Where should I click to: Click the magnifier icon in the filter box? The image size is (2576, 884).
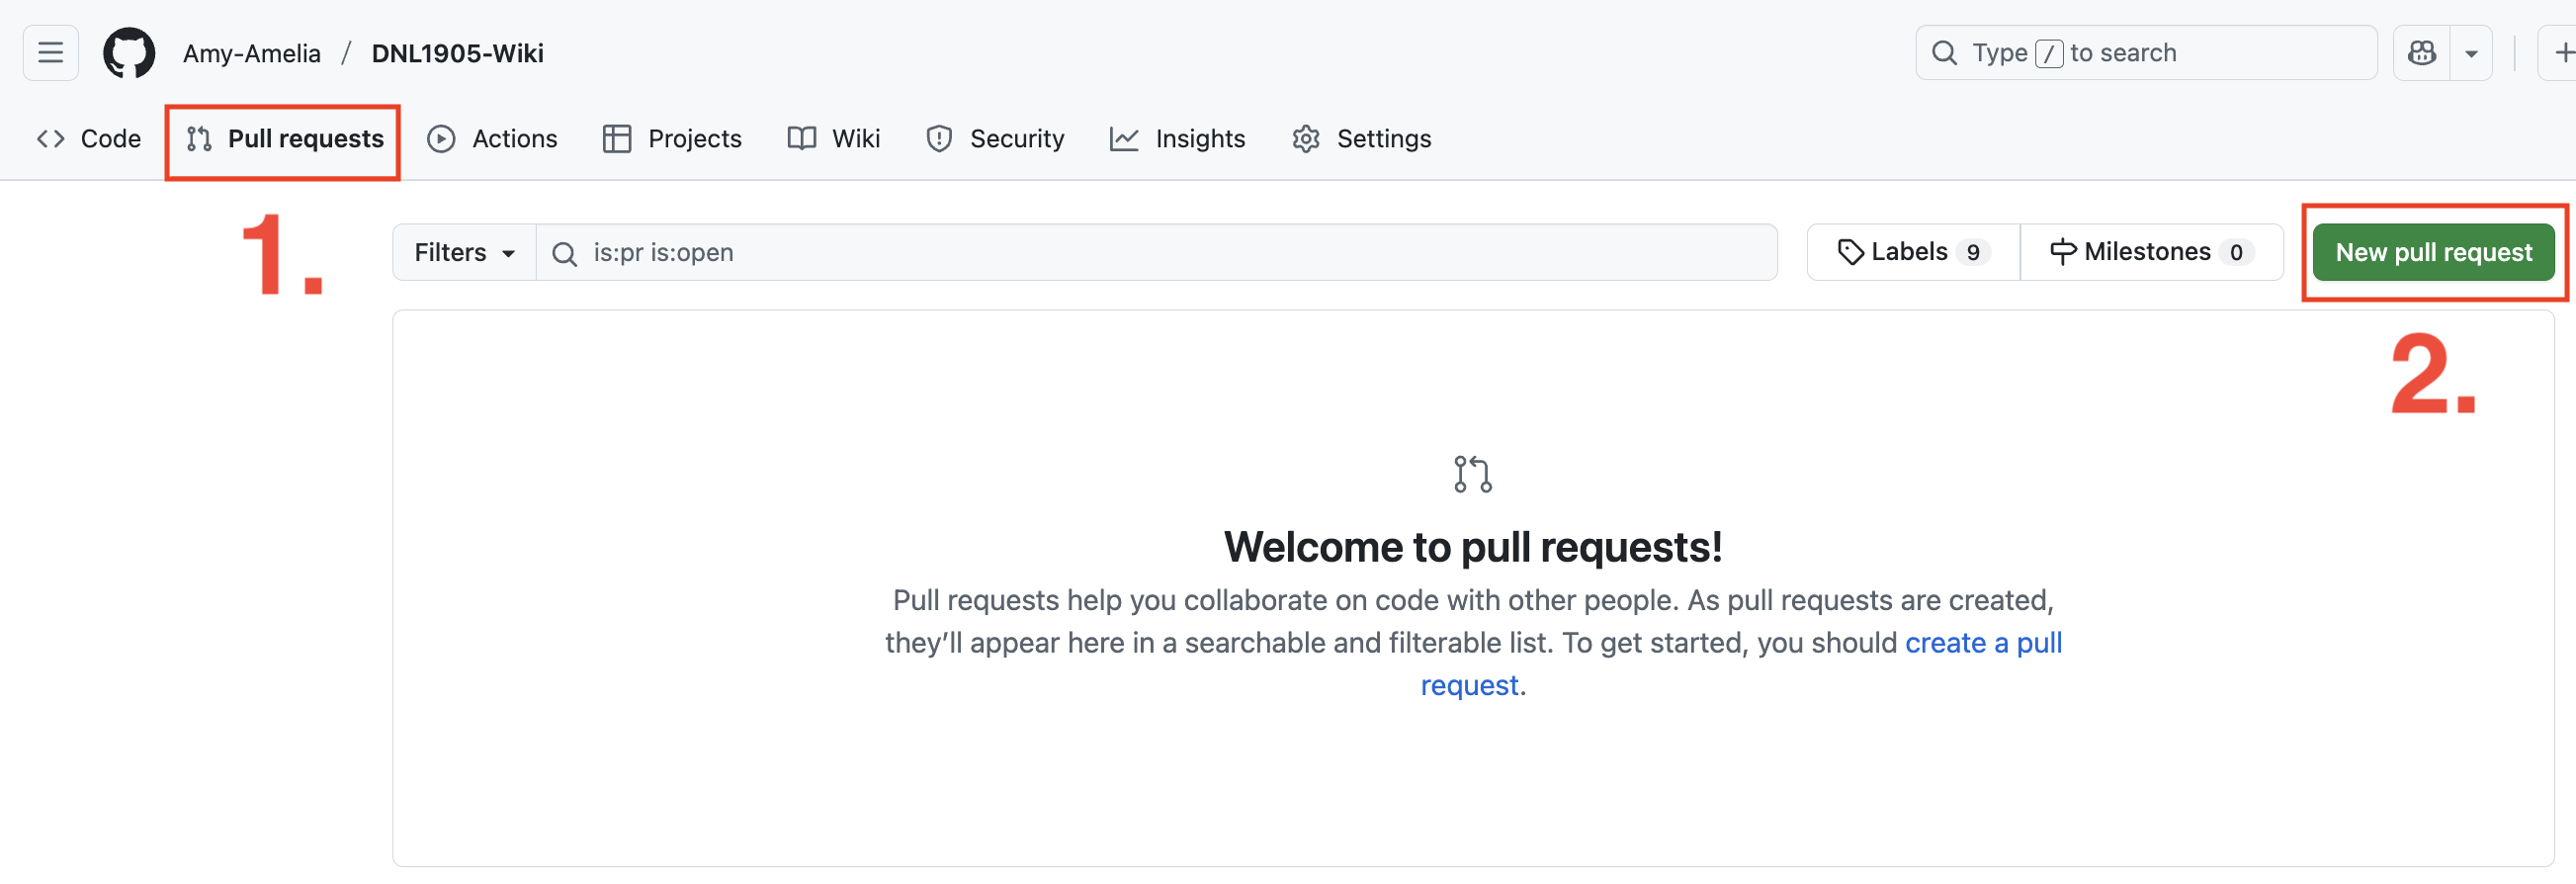[565, 254]
